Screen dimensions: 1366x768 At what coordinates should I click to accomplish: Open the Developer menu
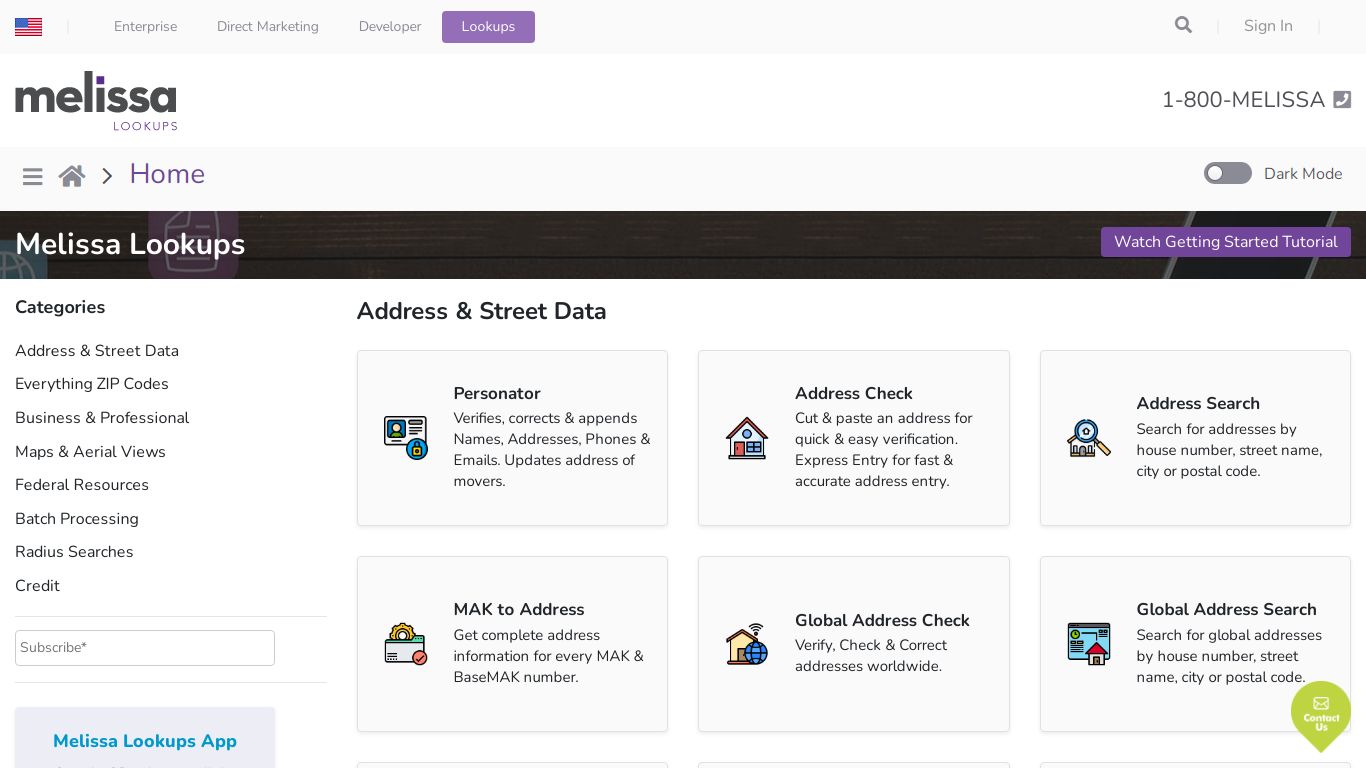point(390,27)
